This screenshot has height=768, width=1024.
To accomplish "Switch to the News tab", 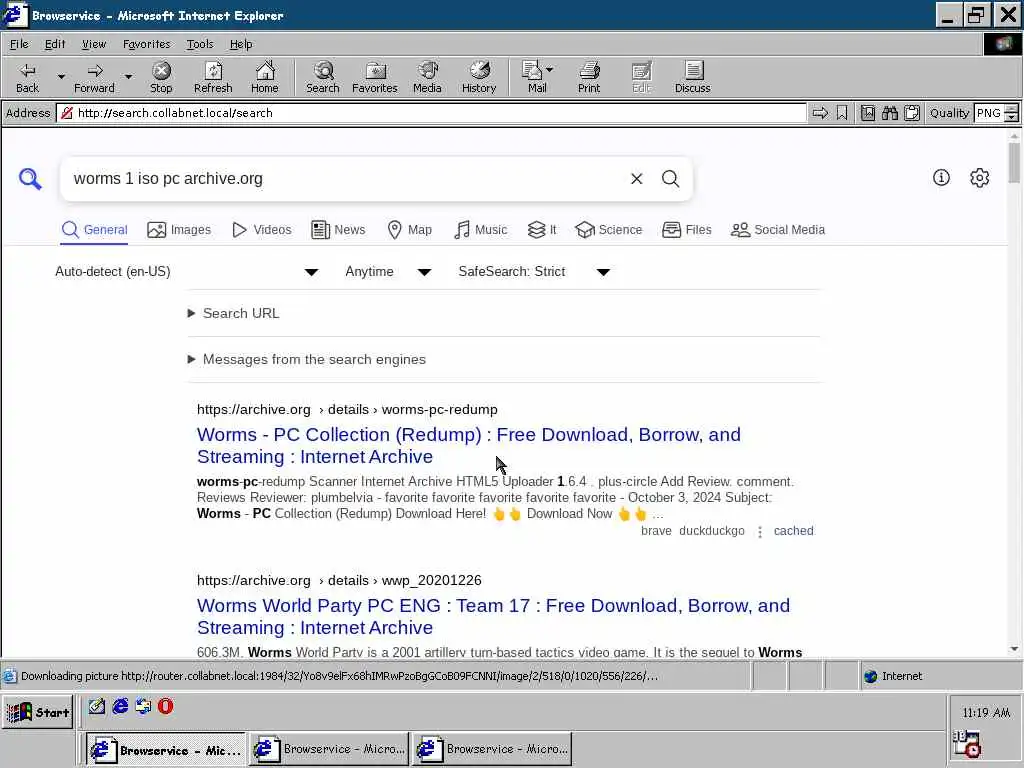I will click(x=338, y=230).
